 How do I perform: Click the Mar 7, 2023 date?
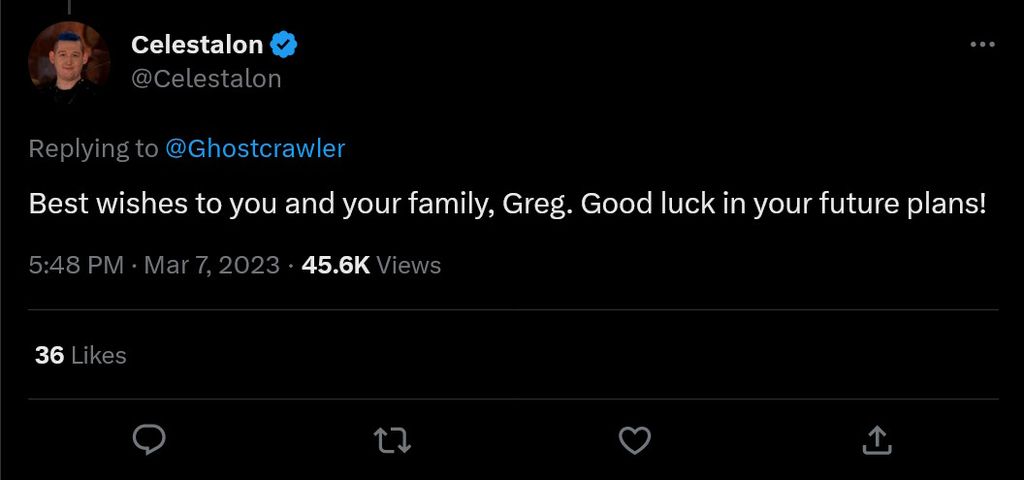[212, 265]
